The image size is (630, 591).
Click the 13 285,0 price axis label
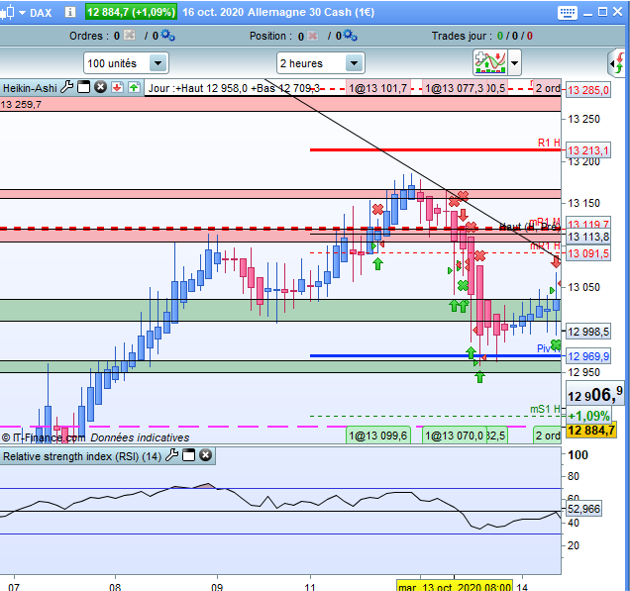pyautogui.click(x=588, y=90)
